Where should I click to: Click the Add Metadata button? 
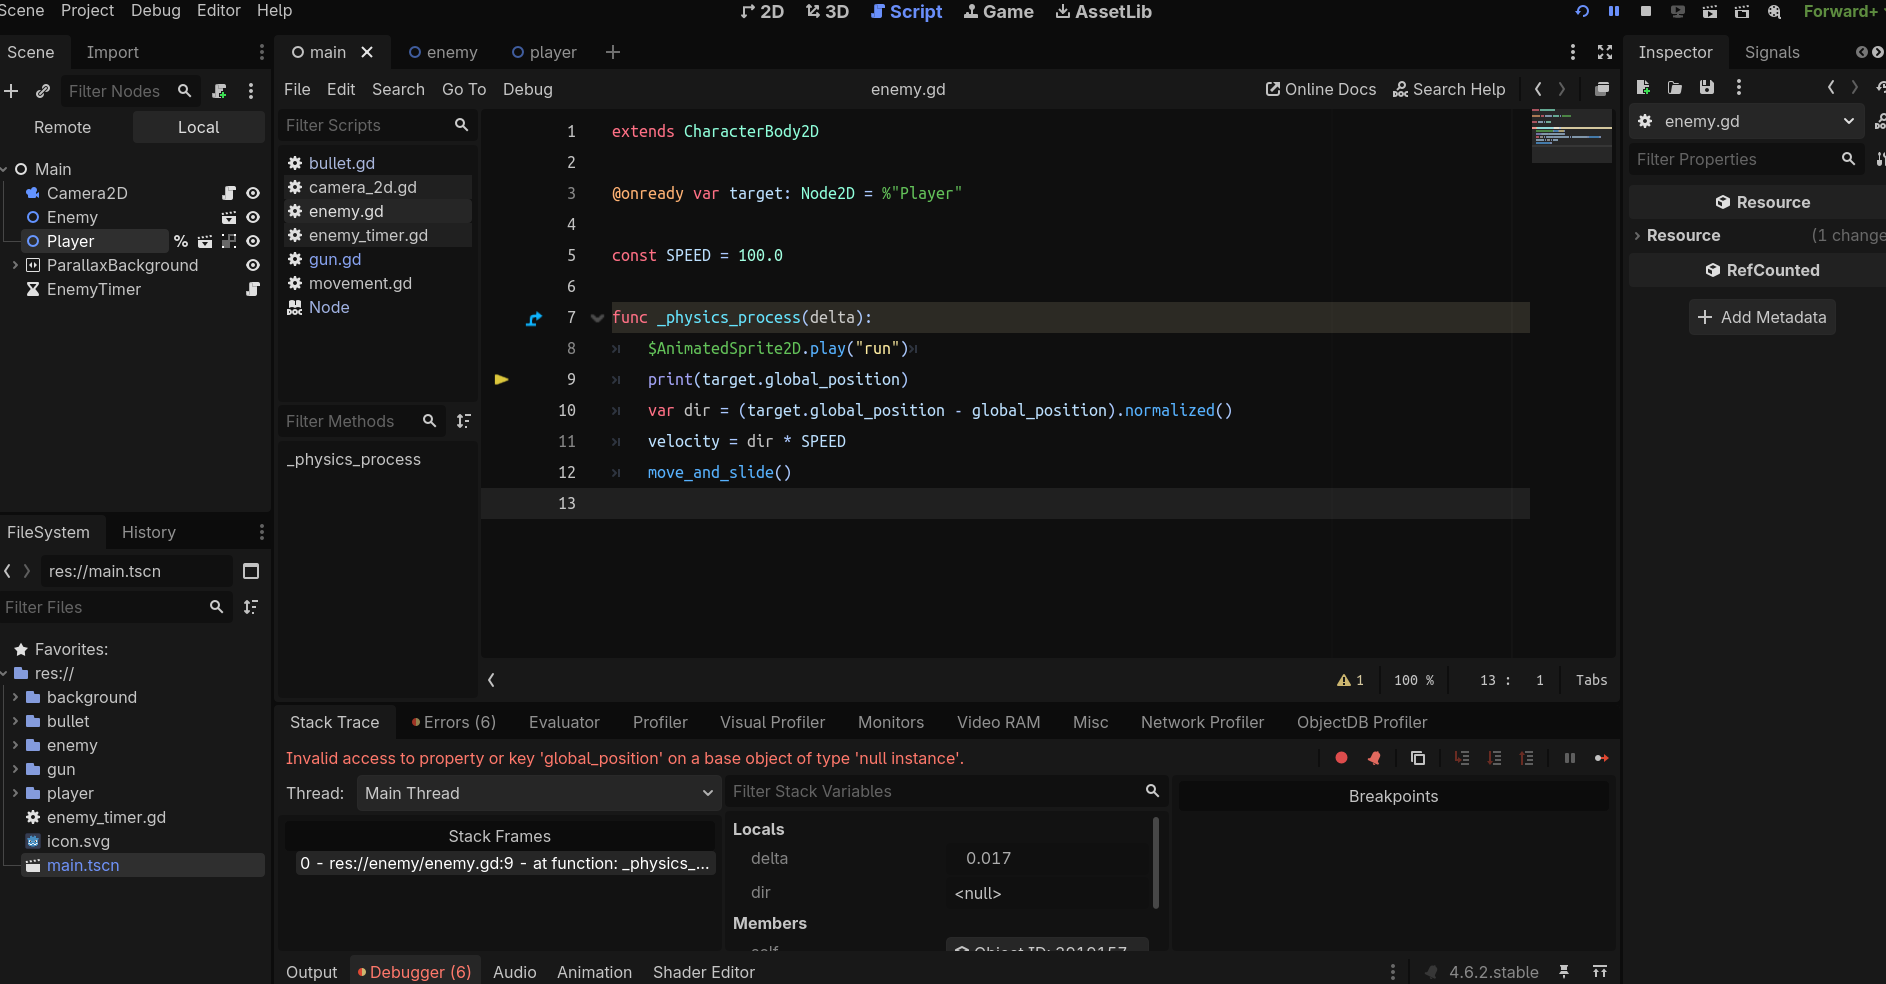1762,317
